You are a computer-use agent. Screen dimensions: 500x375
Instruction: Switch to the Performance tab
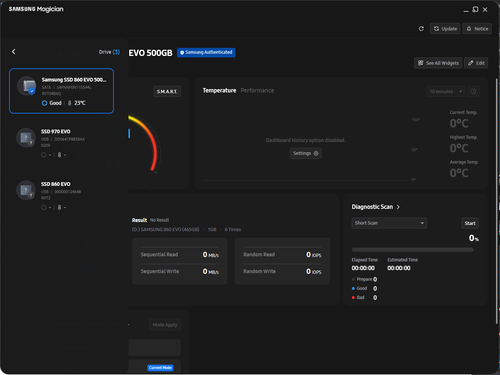click(x=257, y=90)
